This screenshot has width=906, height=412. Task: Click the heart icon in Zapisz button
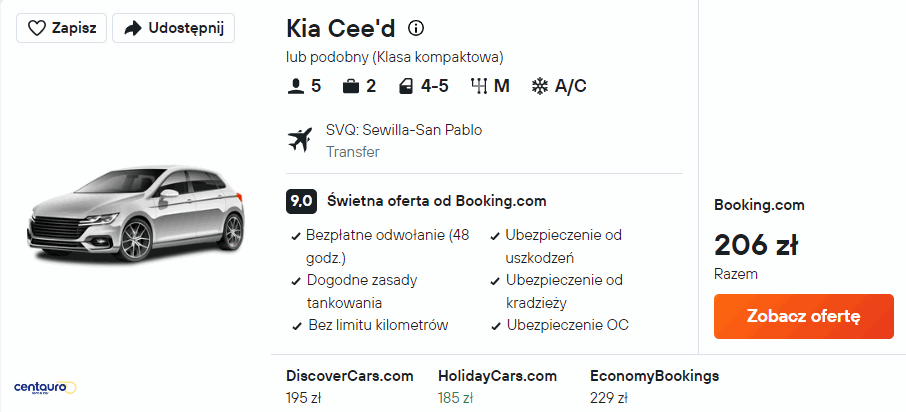coord(37,29)
